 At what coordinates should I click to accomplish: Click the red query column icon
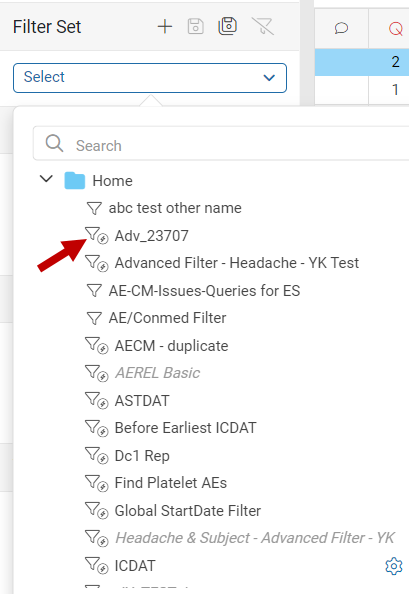(x=396, y=28)
